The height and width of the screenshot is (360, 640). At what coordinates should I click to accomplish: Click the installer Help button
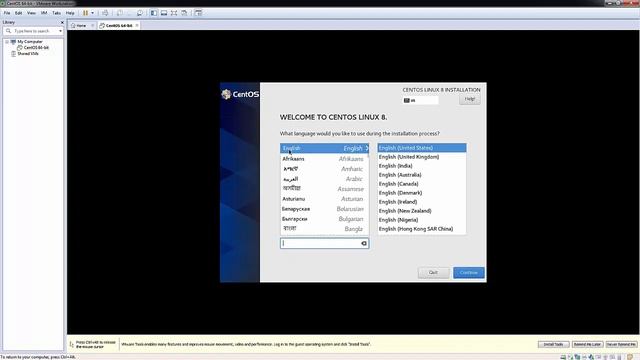click(x=469, y=99)
